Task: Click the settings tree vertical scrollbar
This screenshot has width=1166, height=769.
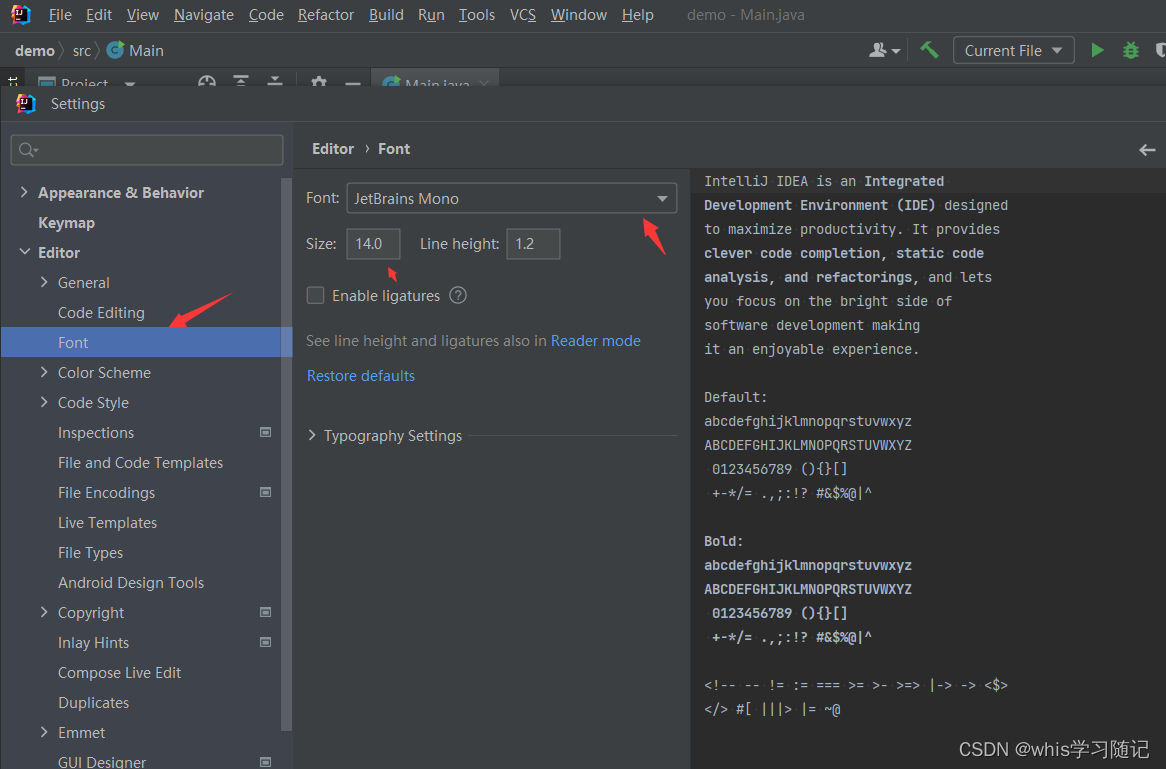Action: (x=286, y=454)
